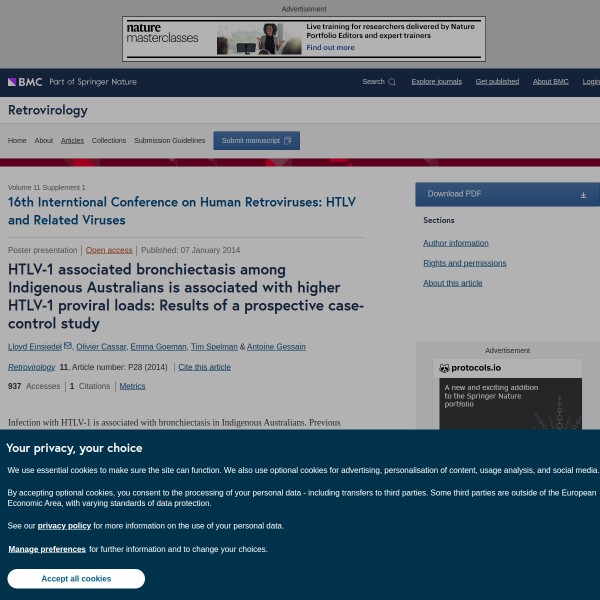Open author Olivier Cassar's link
The width and height of the screenshot is (600, 600).
pyautogui.click(x=101, y=347)
